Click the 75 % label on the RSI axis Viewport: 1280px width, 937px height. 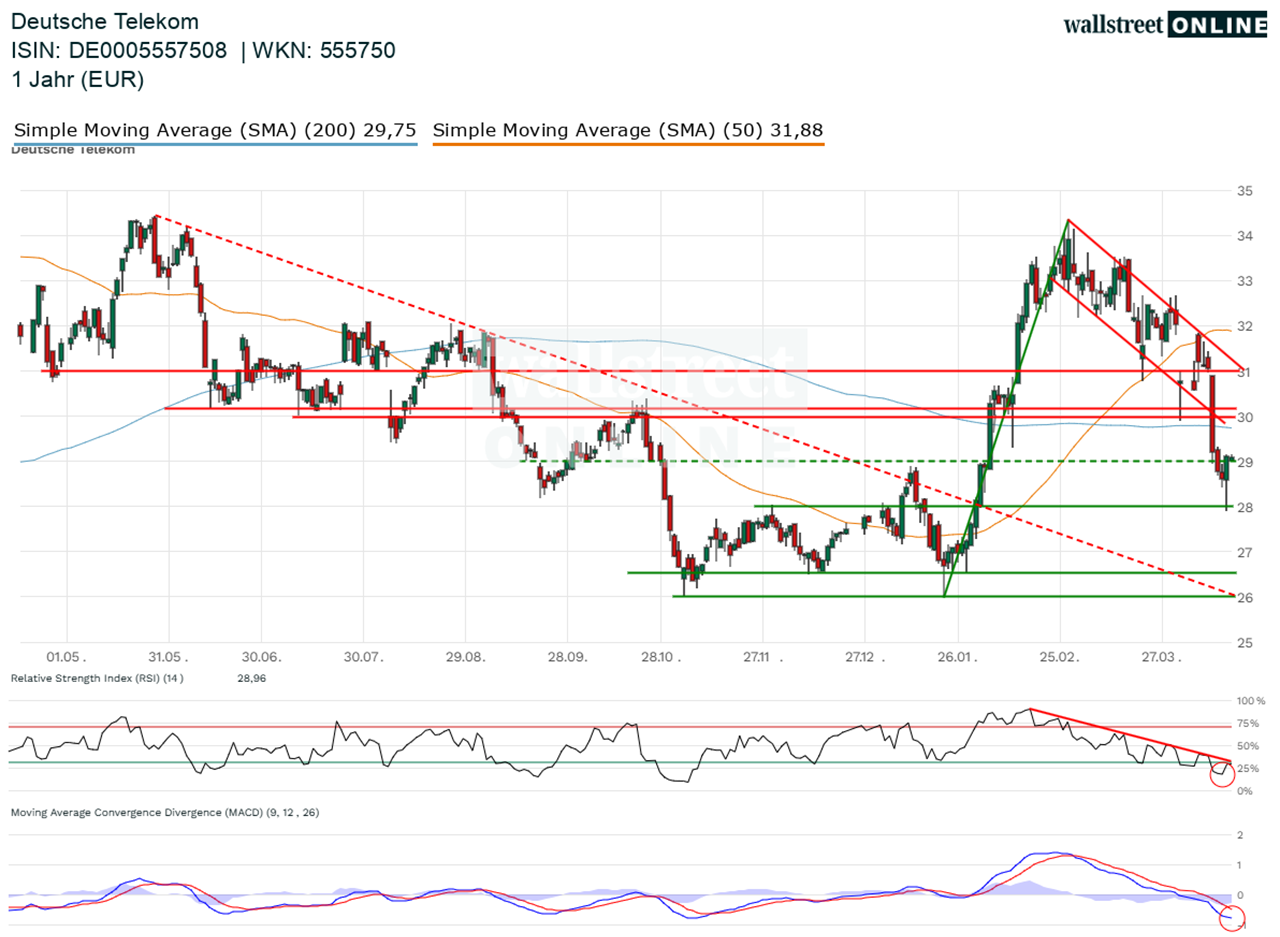pos(1250,724)
